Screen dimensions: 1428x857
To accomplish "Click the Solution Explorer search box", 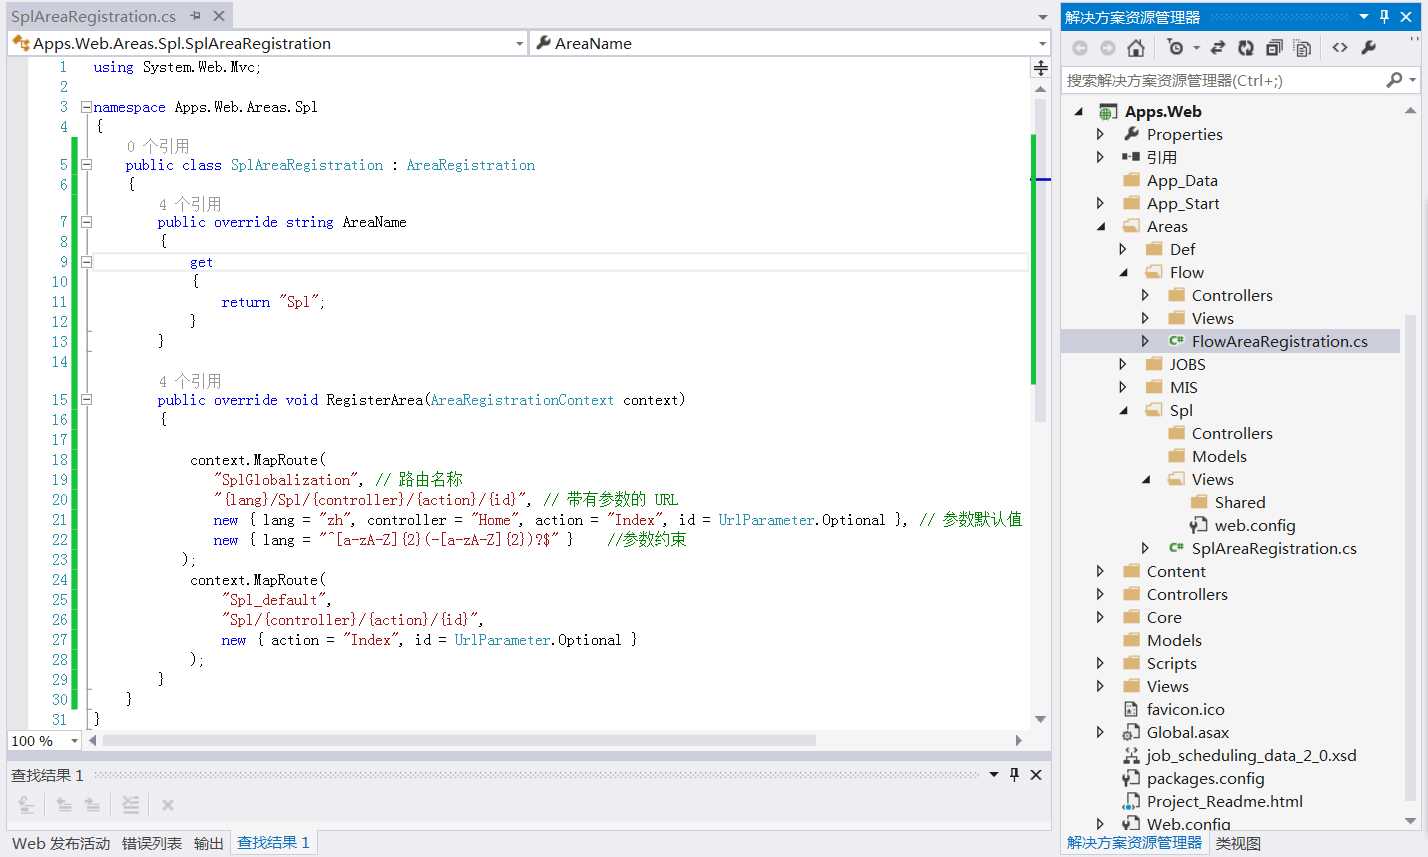I will [x=1220, y=80].
